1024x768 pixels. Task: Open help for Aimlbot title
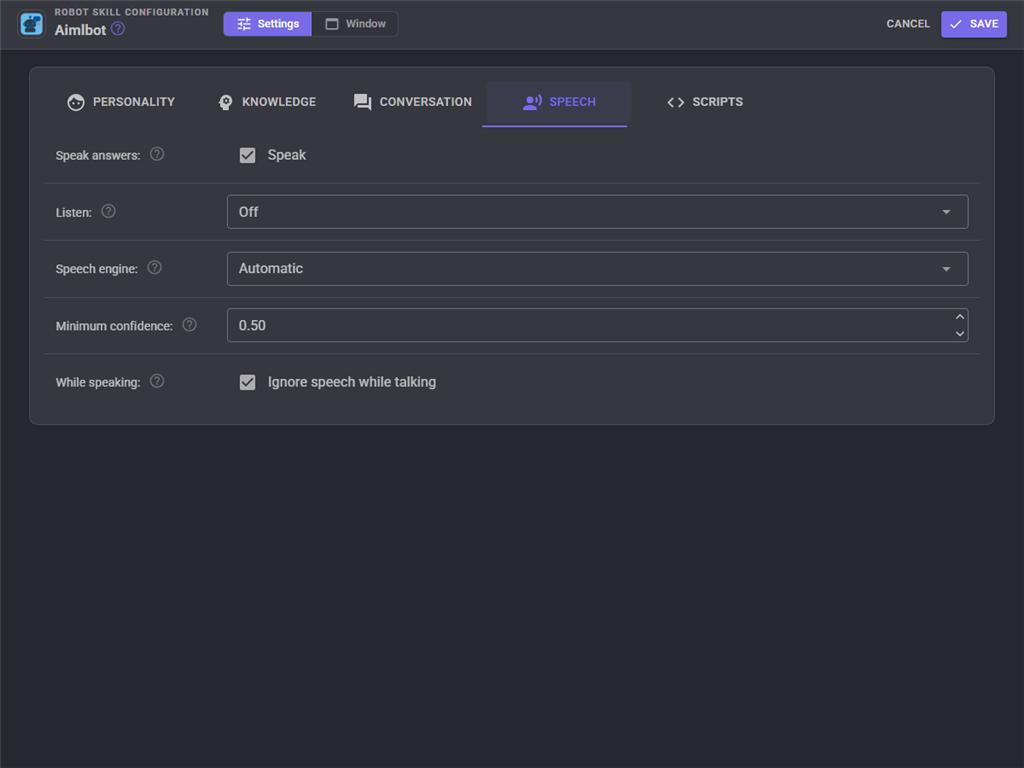[x=118, y=29]
